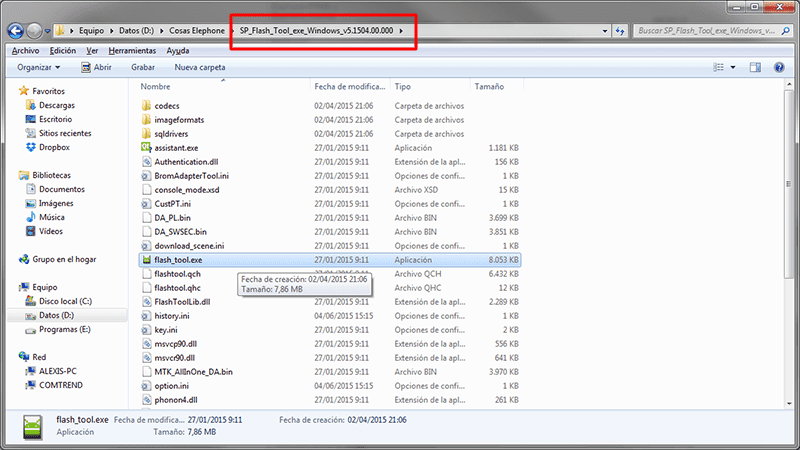This screenshot has height=450, width=800.
Task: Sort by the Fecha de modifica... column
Action: tap(349, 87)
